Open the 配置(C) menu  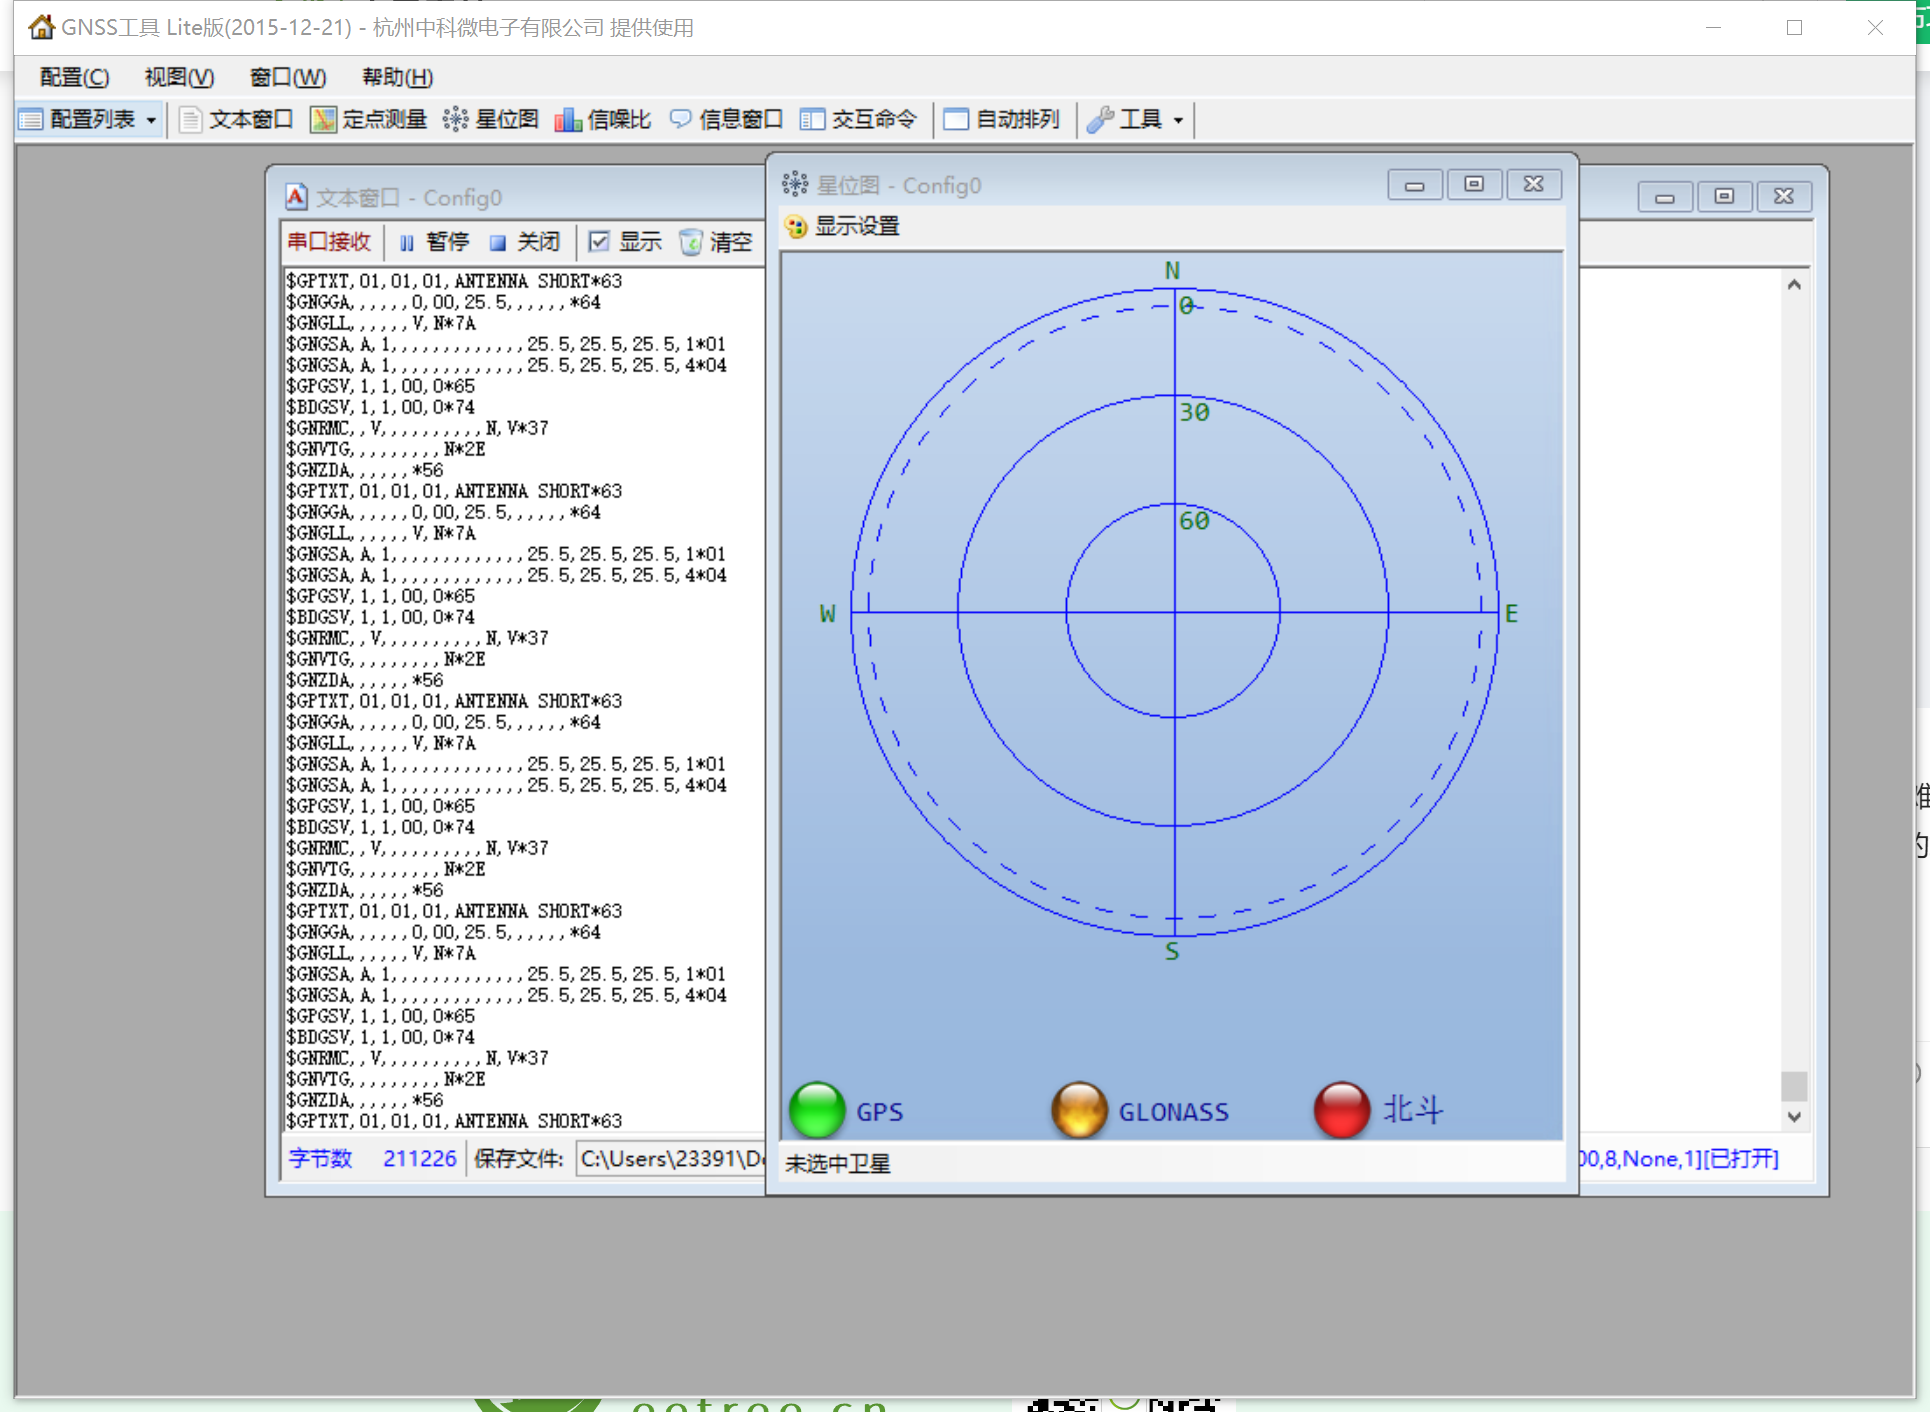pos(74,77)
